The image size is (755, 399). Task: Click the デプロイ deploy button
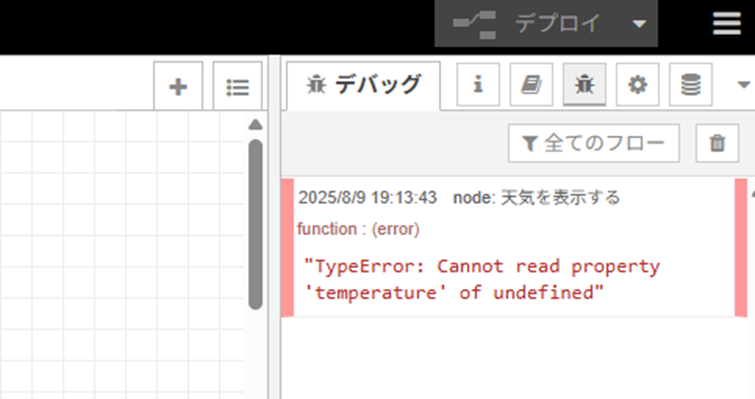(x=528, y=23)
